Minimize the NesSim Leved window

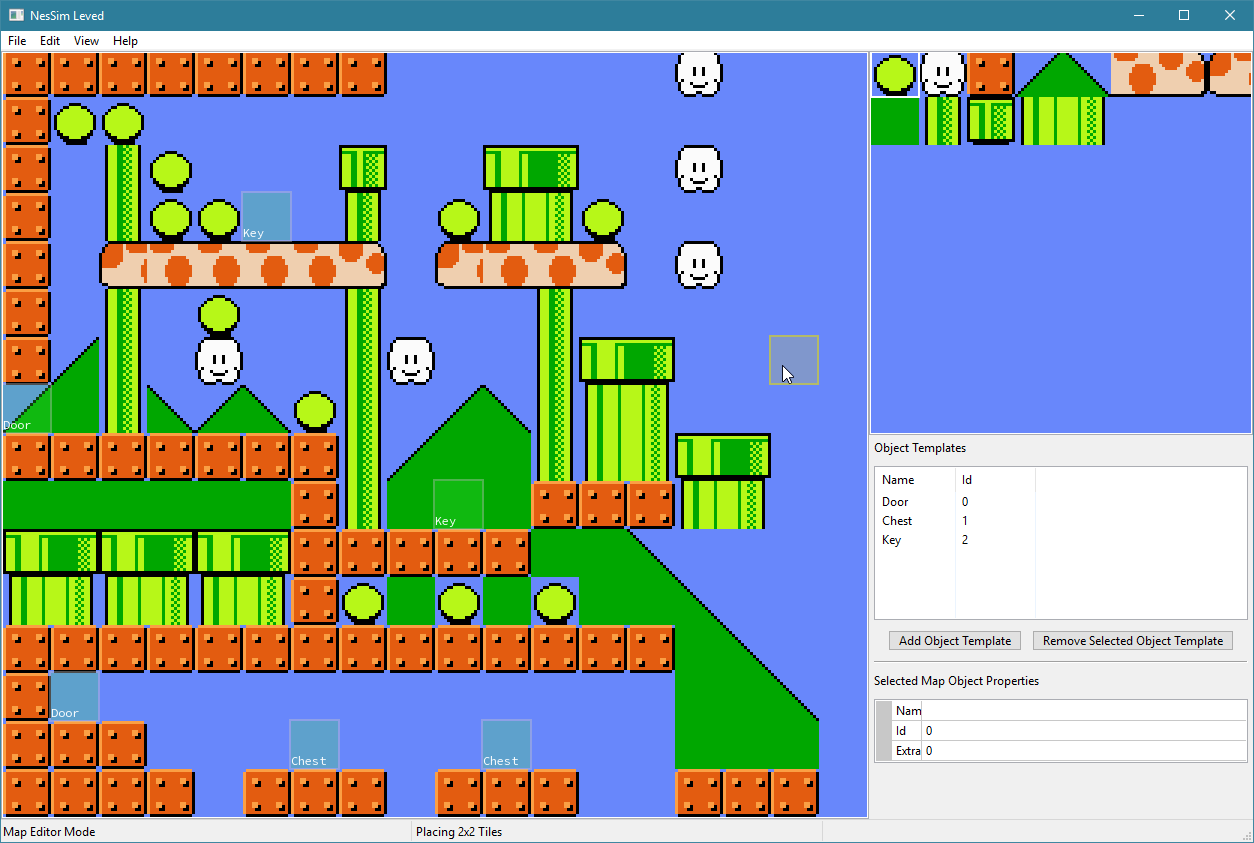coord(1138,15)
